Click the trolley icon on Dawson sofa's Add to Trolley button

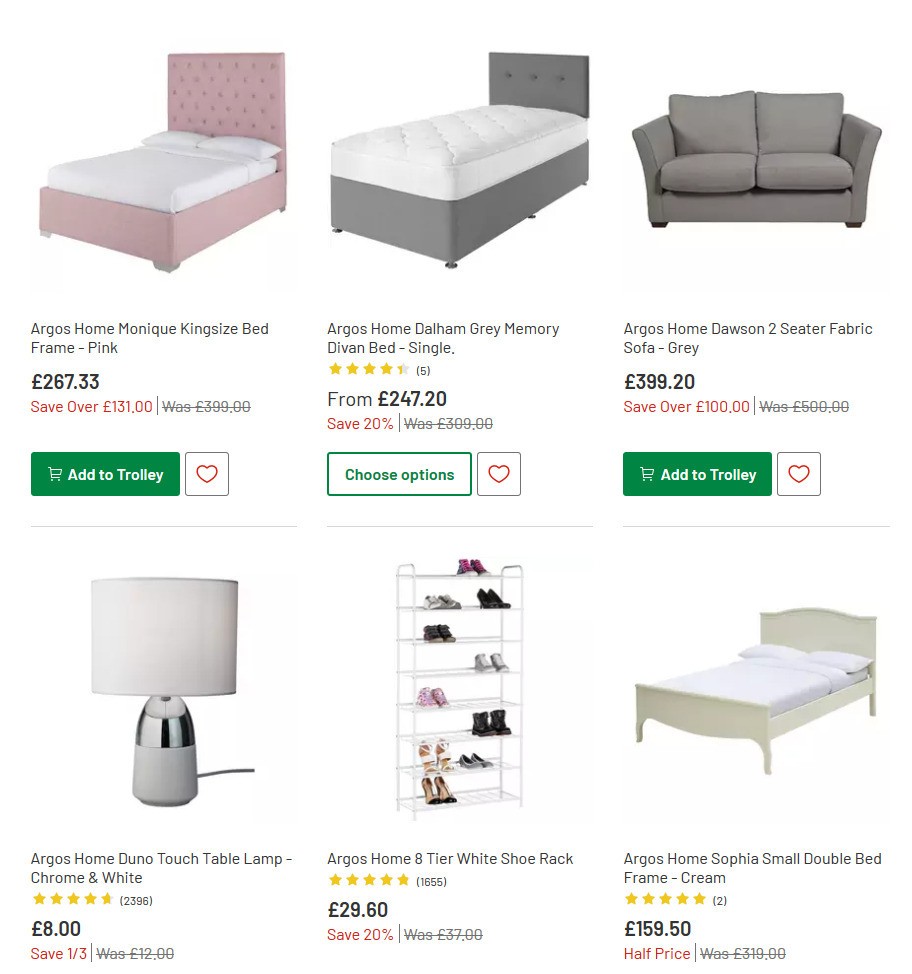pyautogui.click(x=646, y=474)
